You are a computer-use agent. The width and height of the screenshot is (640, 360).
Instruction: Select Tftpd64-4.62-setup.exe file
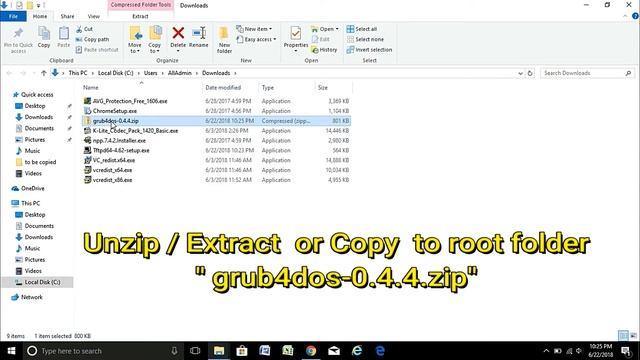point(121,150)
